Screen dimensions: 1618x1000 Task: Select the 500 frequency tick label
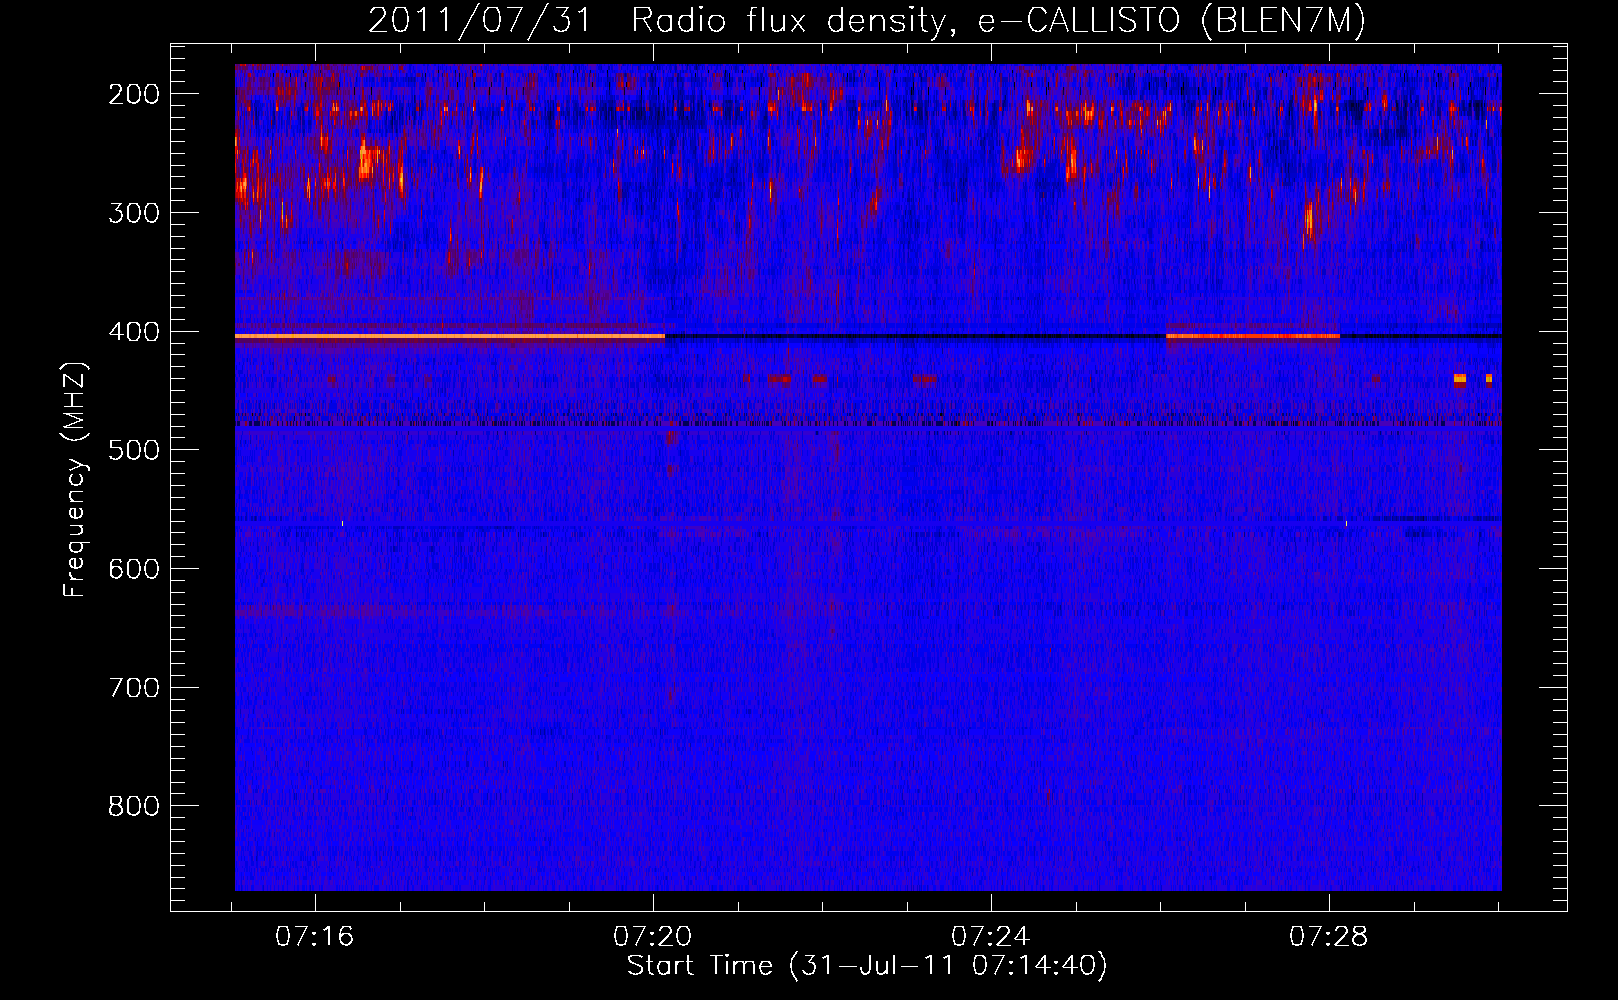(133, 450)
